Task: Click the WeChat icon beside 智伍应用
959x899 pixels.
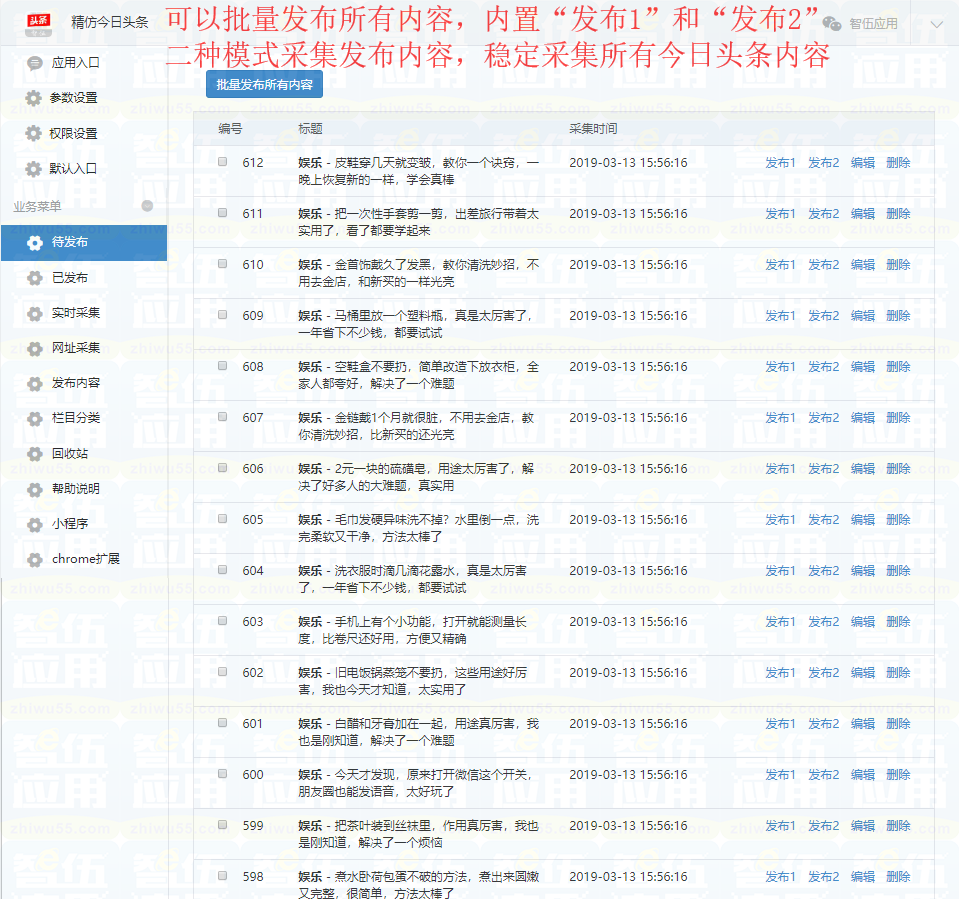Action: tap(832, 24)
